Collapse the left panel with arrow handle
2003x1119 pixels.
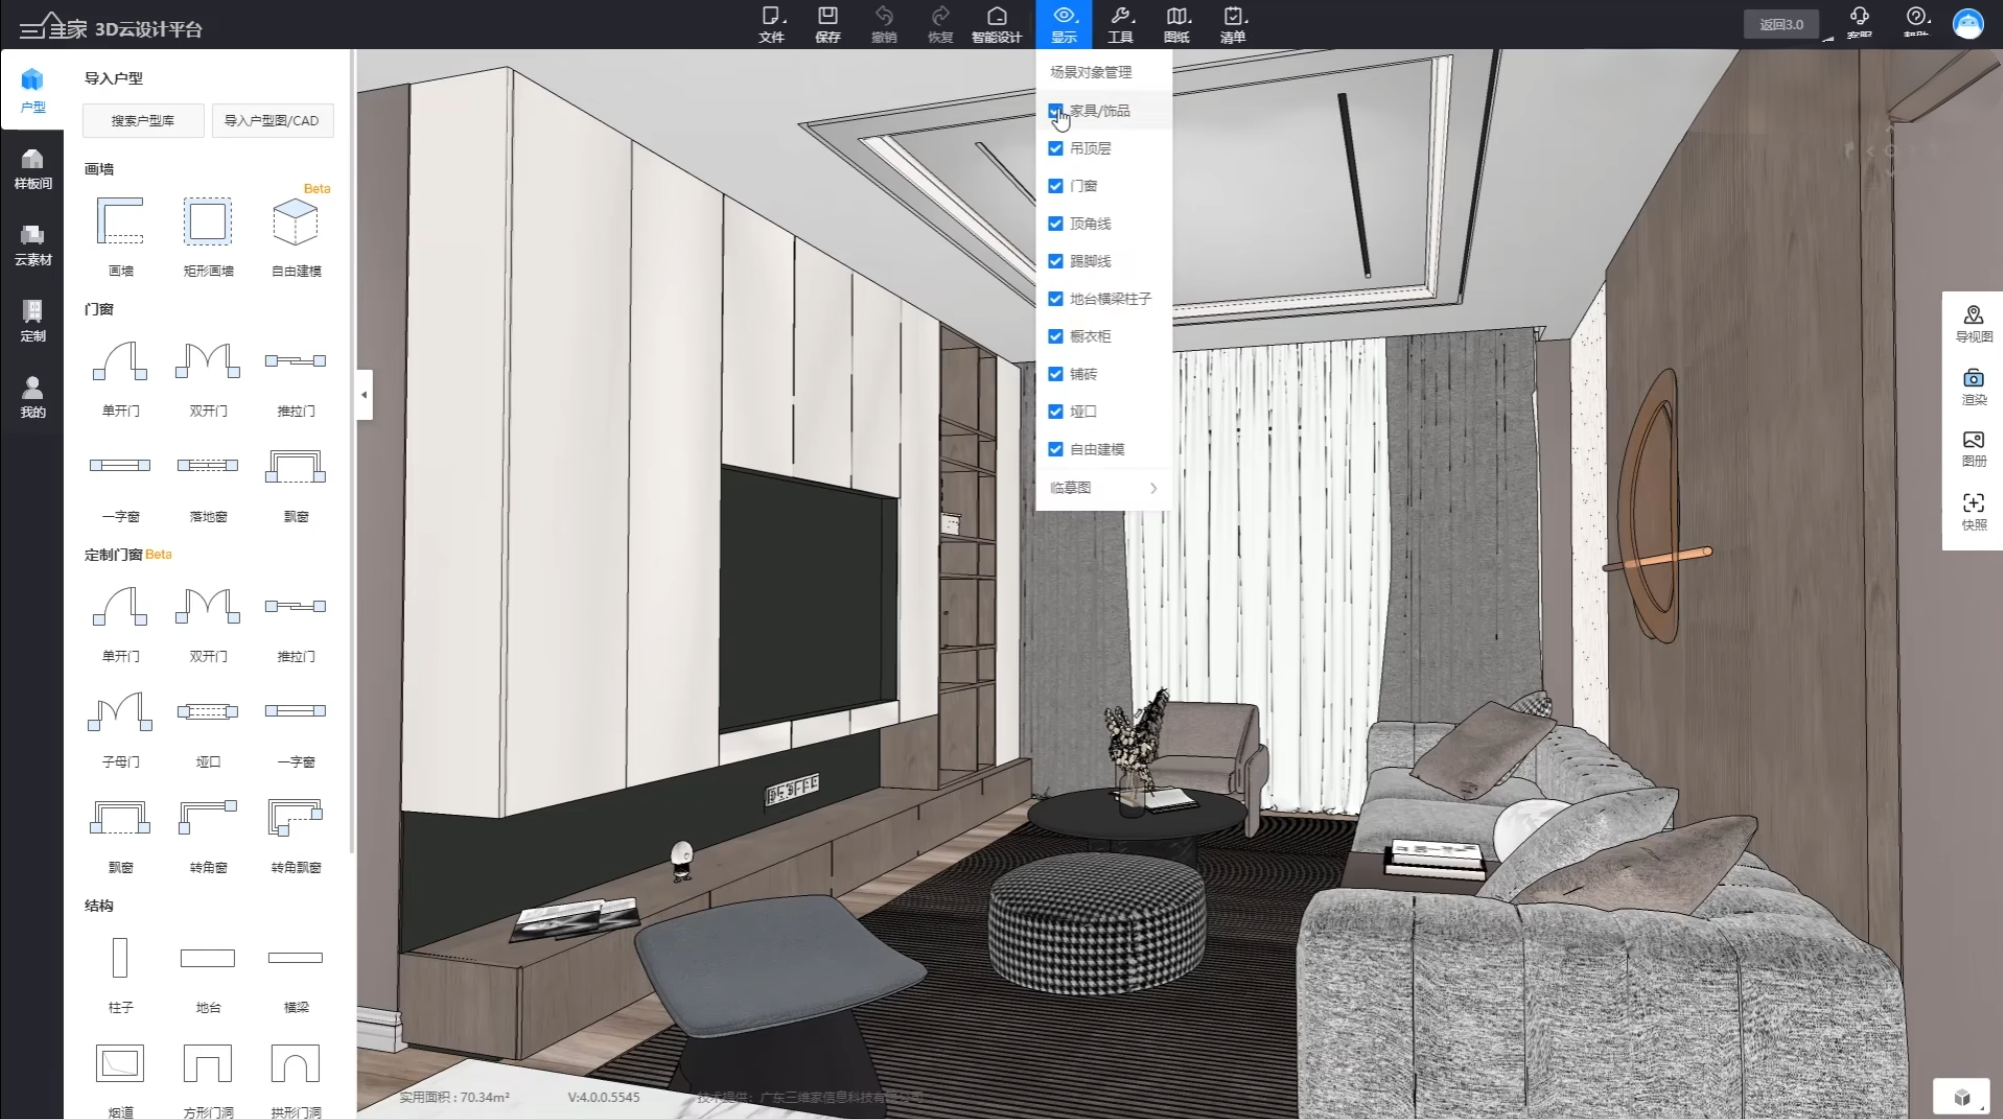point(364,395)
